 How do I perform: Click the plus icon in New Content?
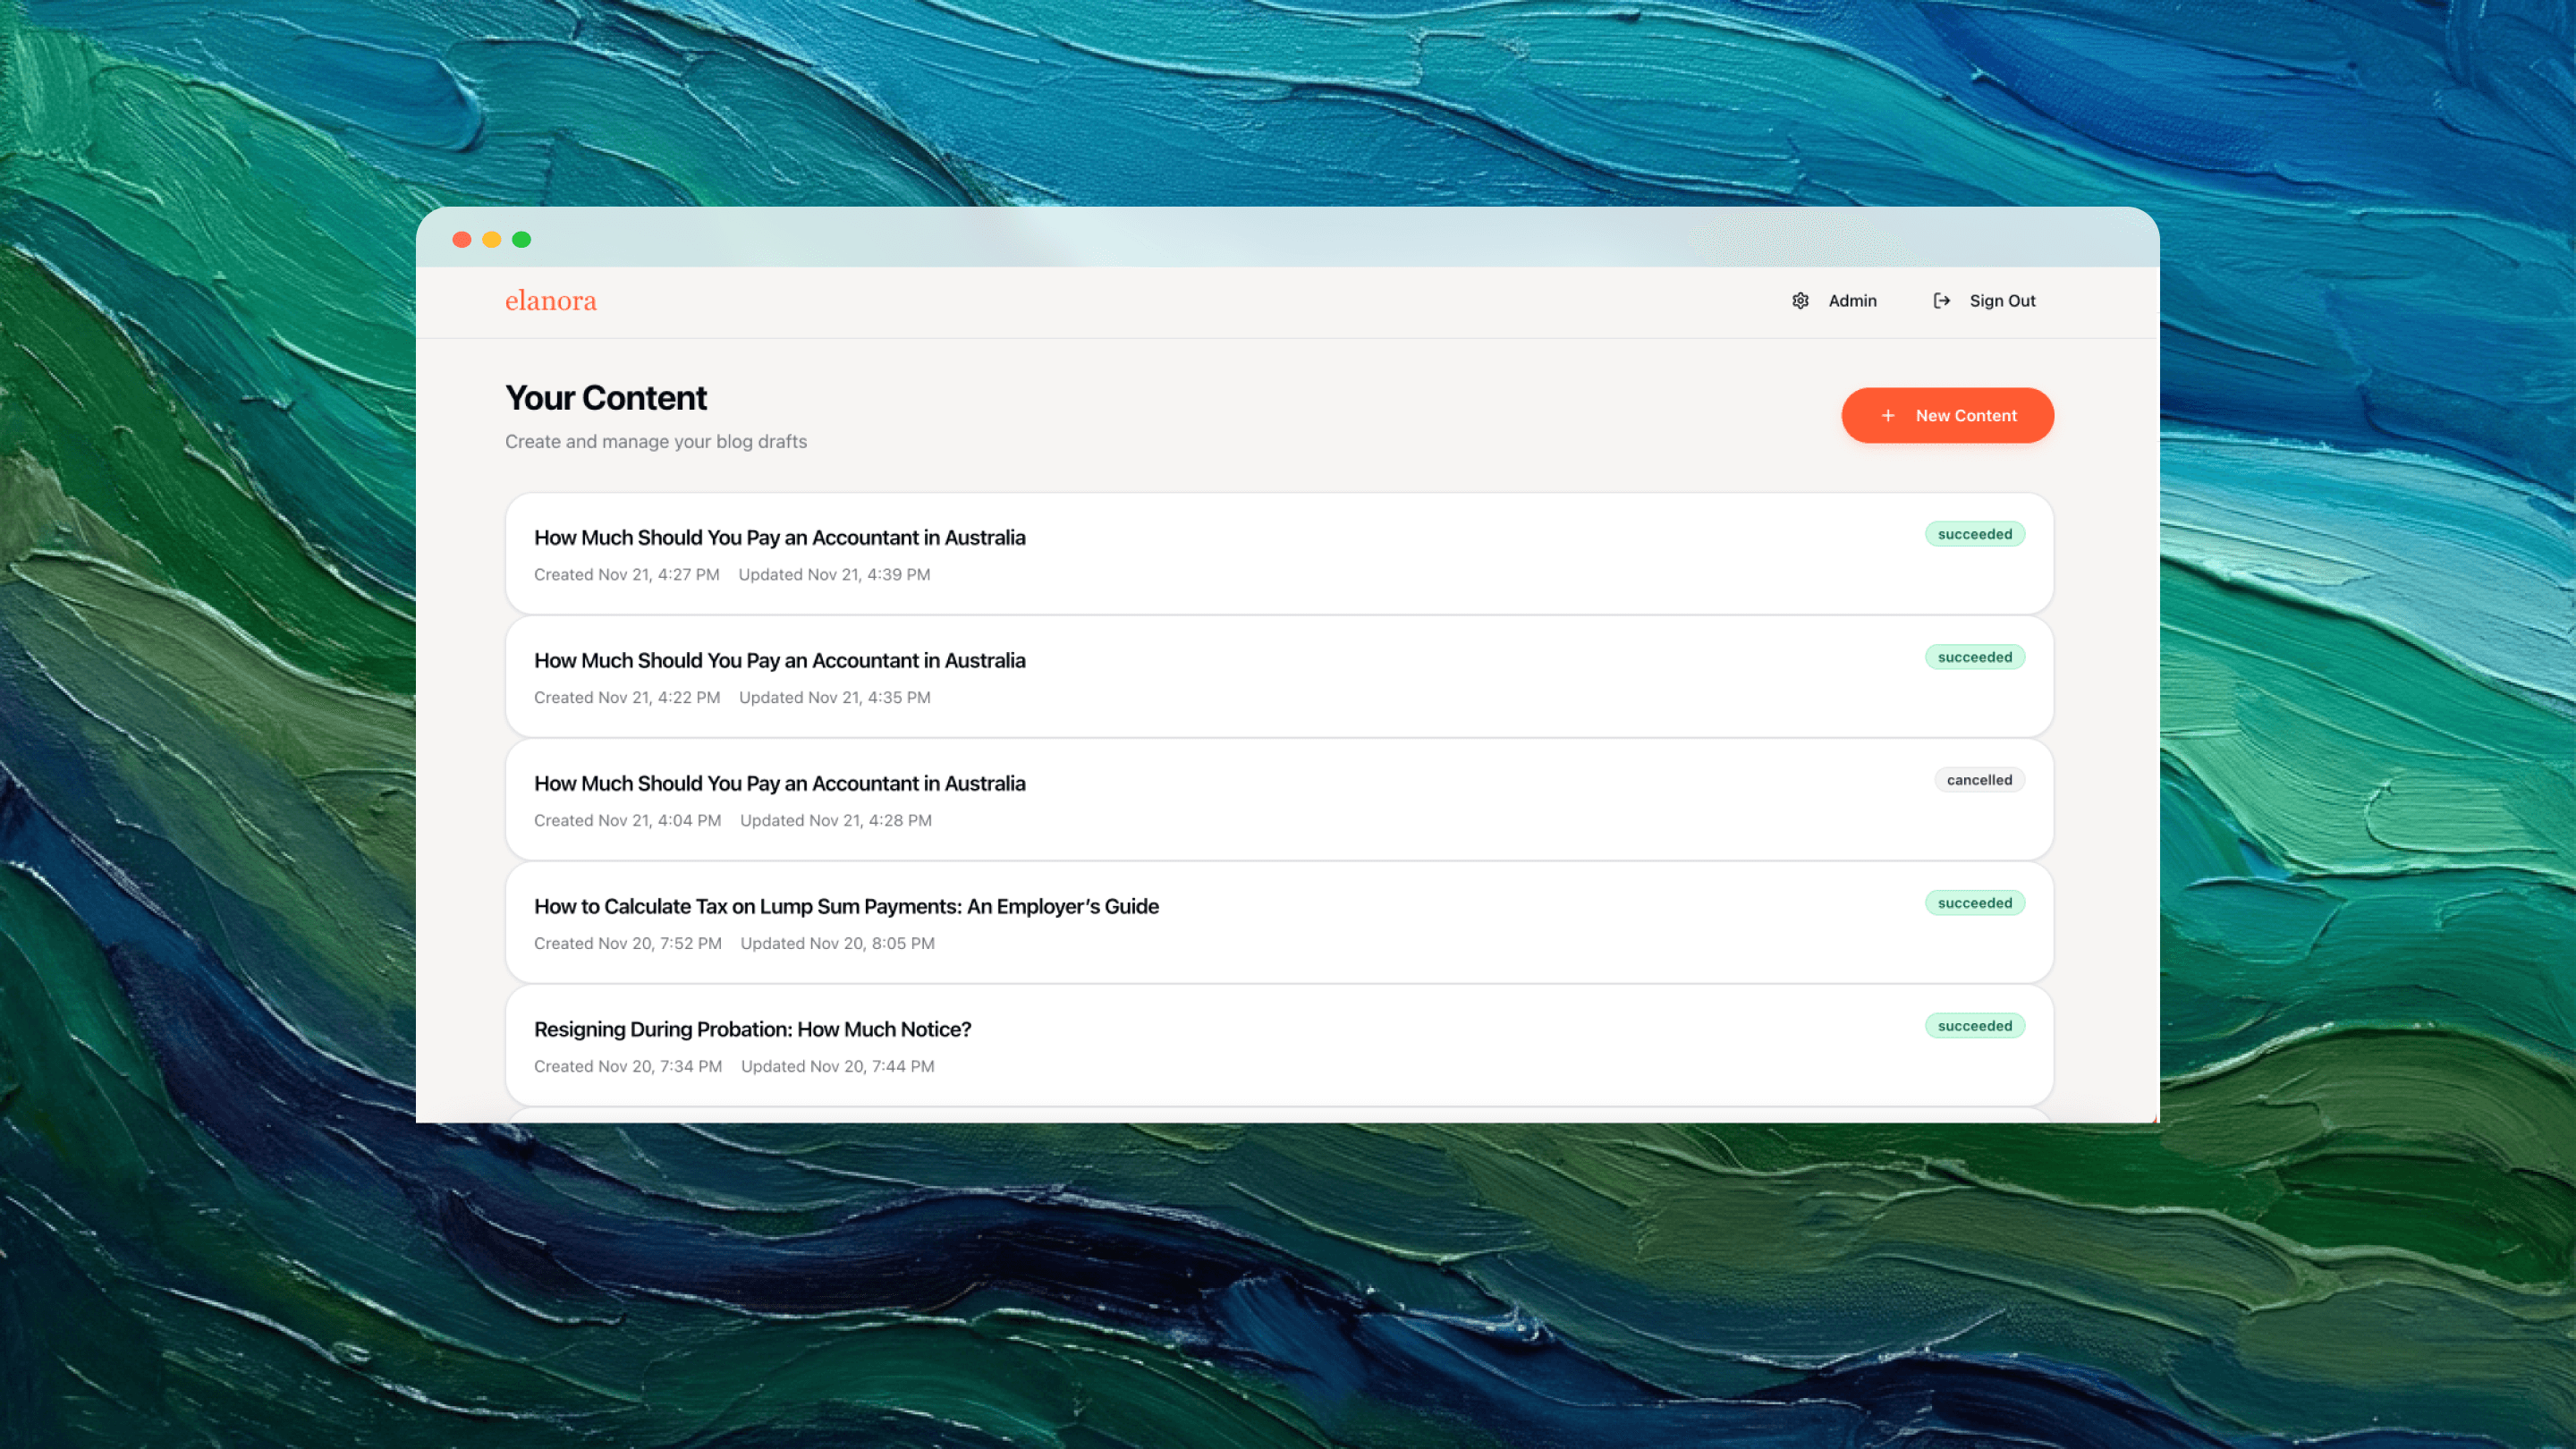1887,416
